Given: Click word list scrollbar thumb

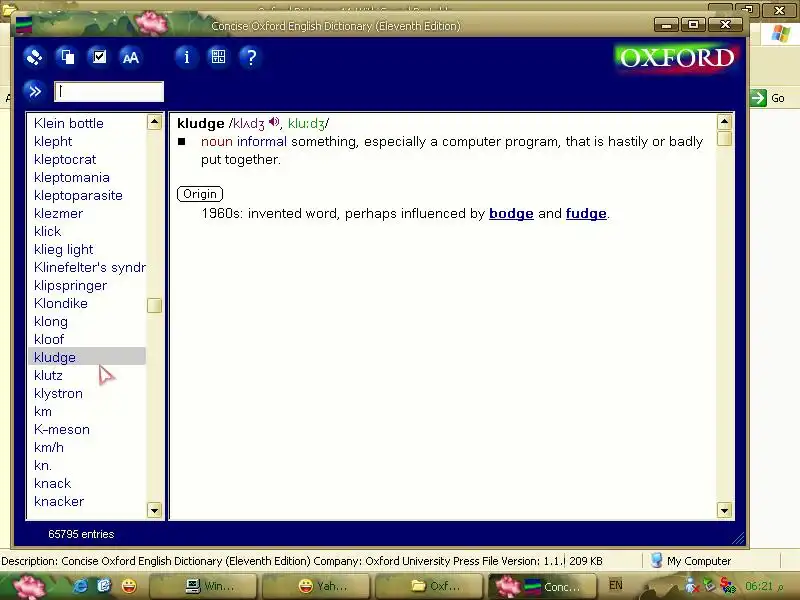Looking at the screenshot, I should [x=154, y=306].
